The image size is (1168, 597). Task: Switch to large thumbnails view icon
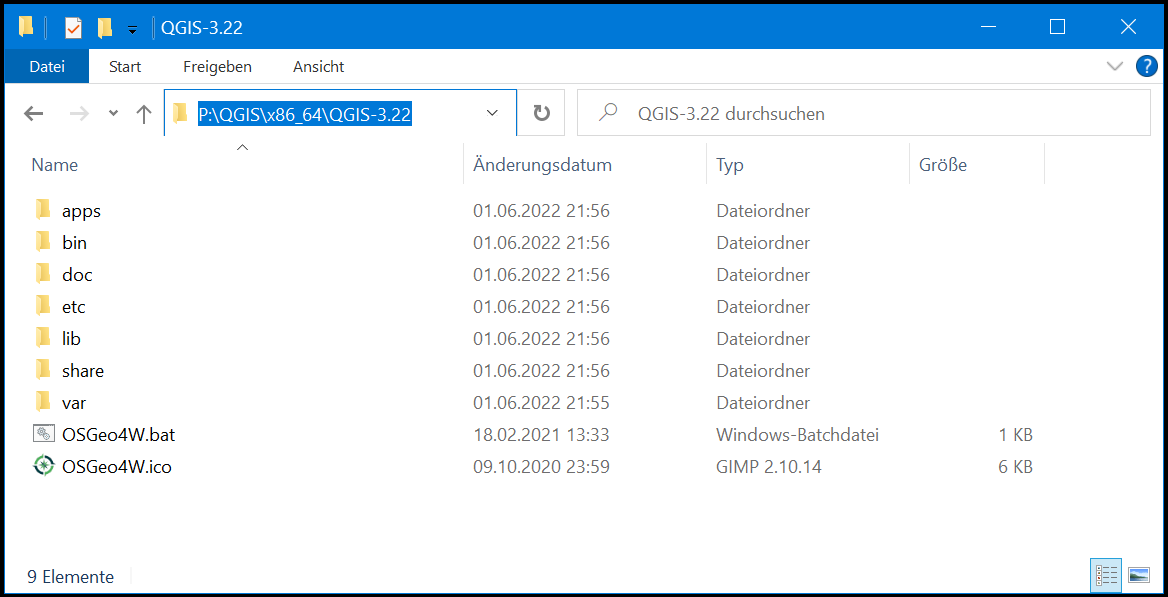click(x=1138, y=575)
